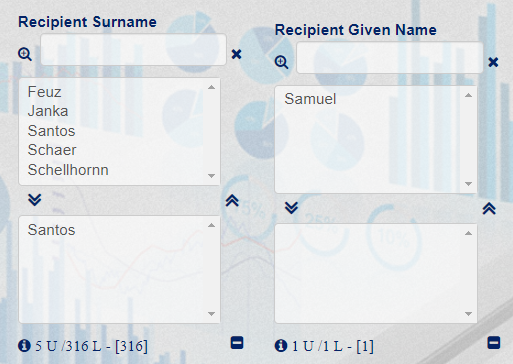
Task: Click the Given Name double-chevron down arrow
Action: click(292, 208)
